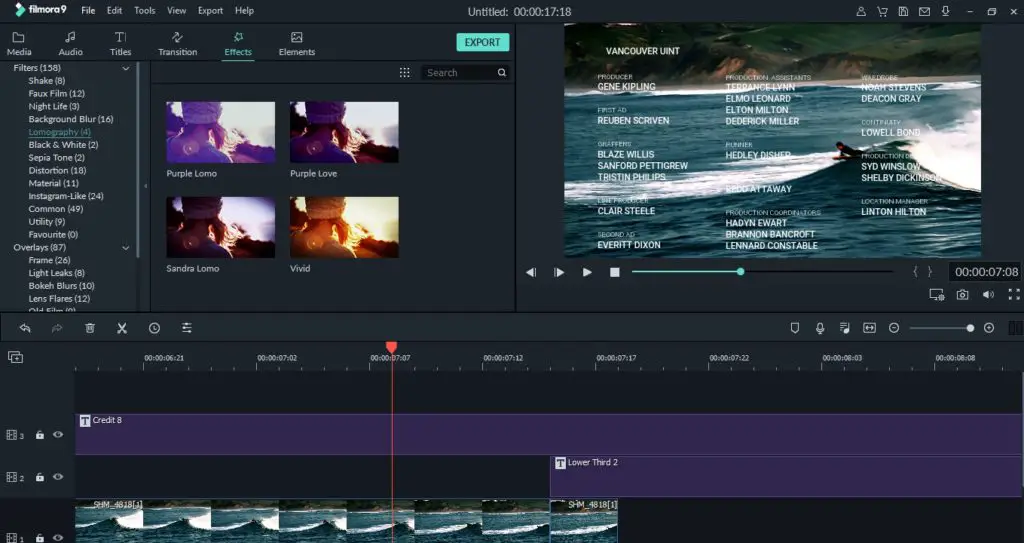Image resolution: width=1024 pixels, height=543 pixels.
Task: Select the Purple Love effect thumbnail
Action: 344,132
